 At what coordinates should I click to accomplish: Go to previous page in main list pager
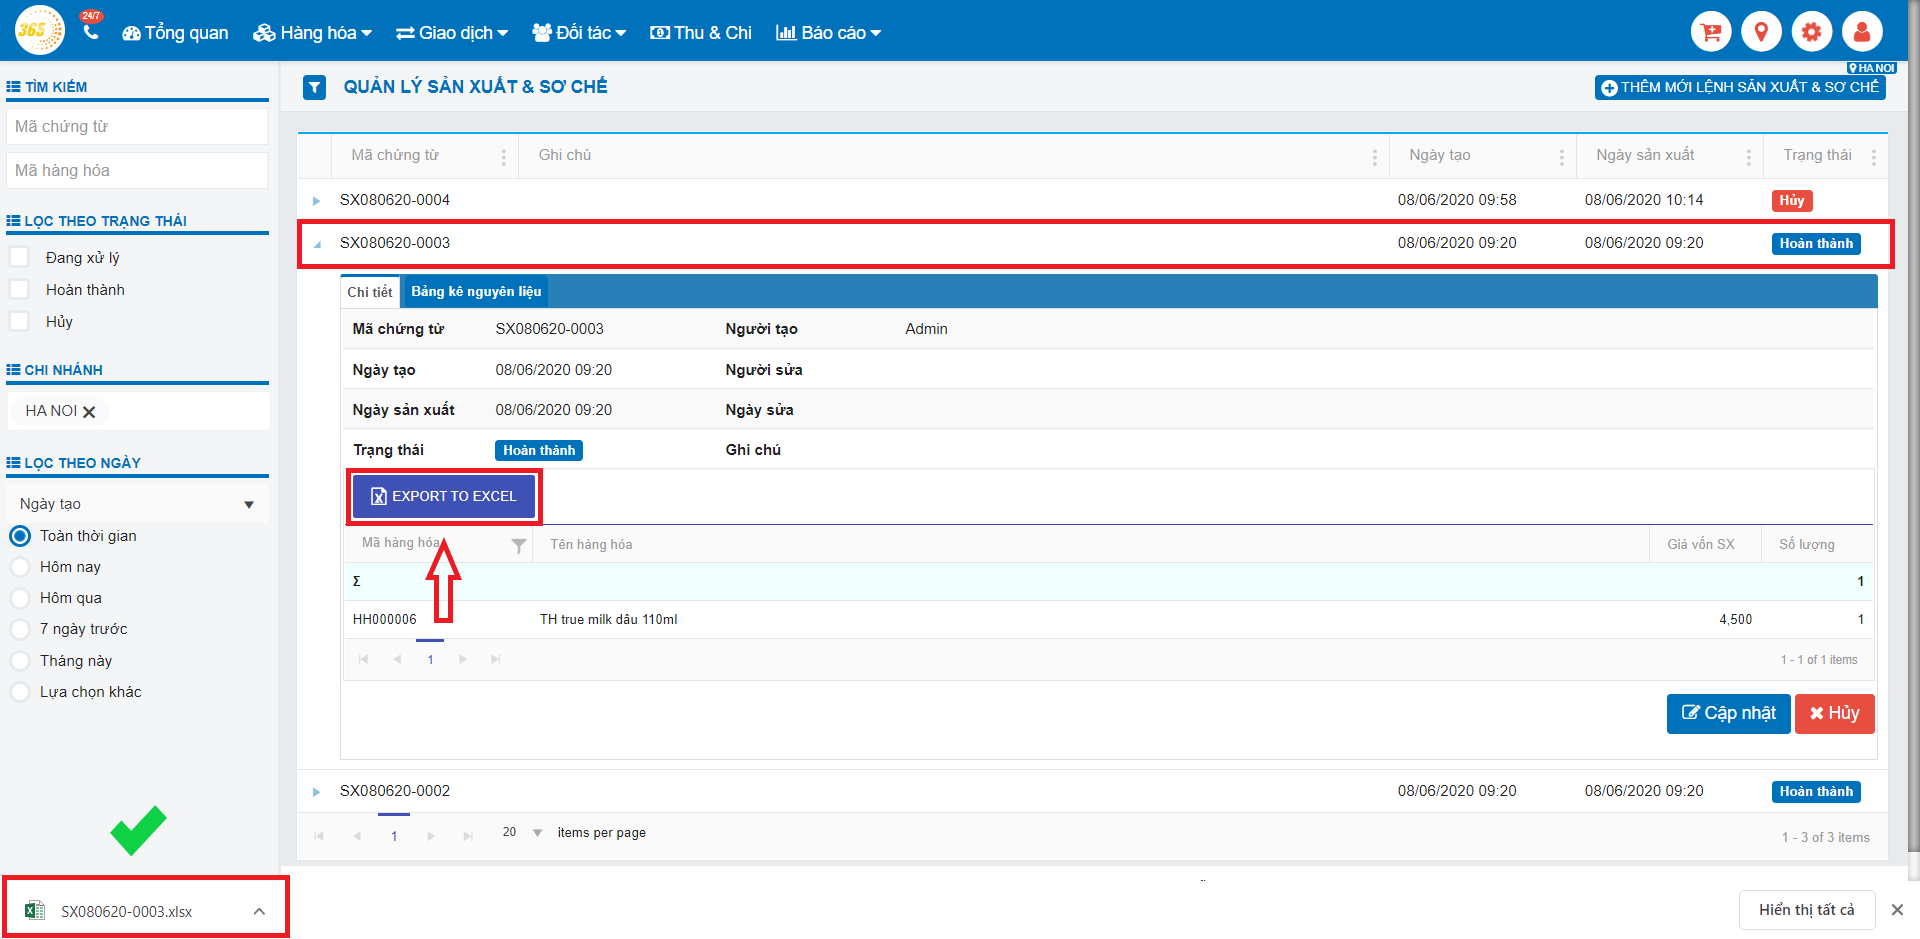coord(357,836)
